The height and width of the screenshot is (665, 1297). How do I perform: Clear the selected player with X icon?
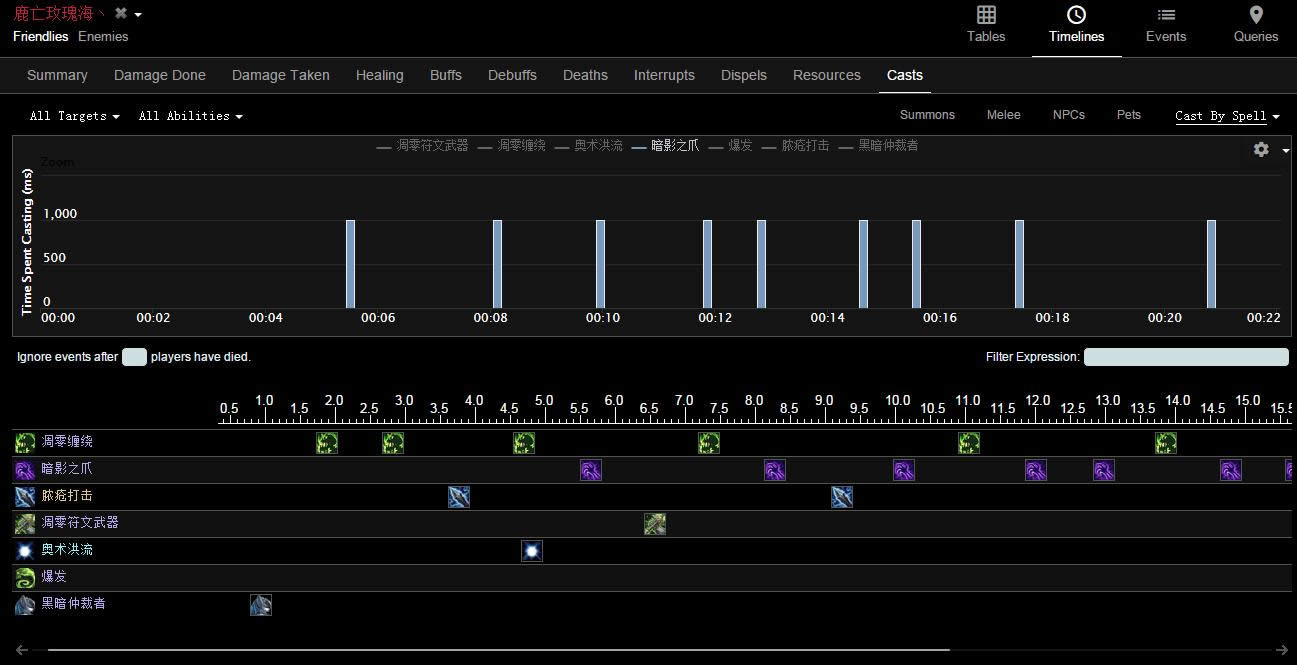121,13
